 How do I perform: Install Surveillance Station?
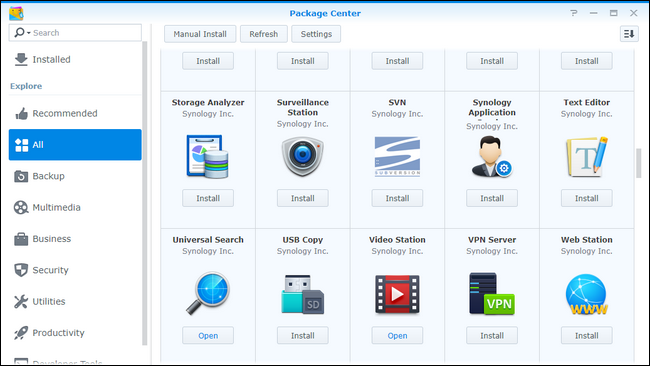tap(303, 198)
